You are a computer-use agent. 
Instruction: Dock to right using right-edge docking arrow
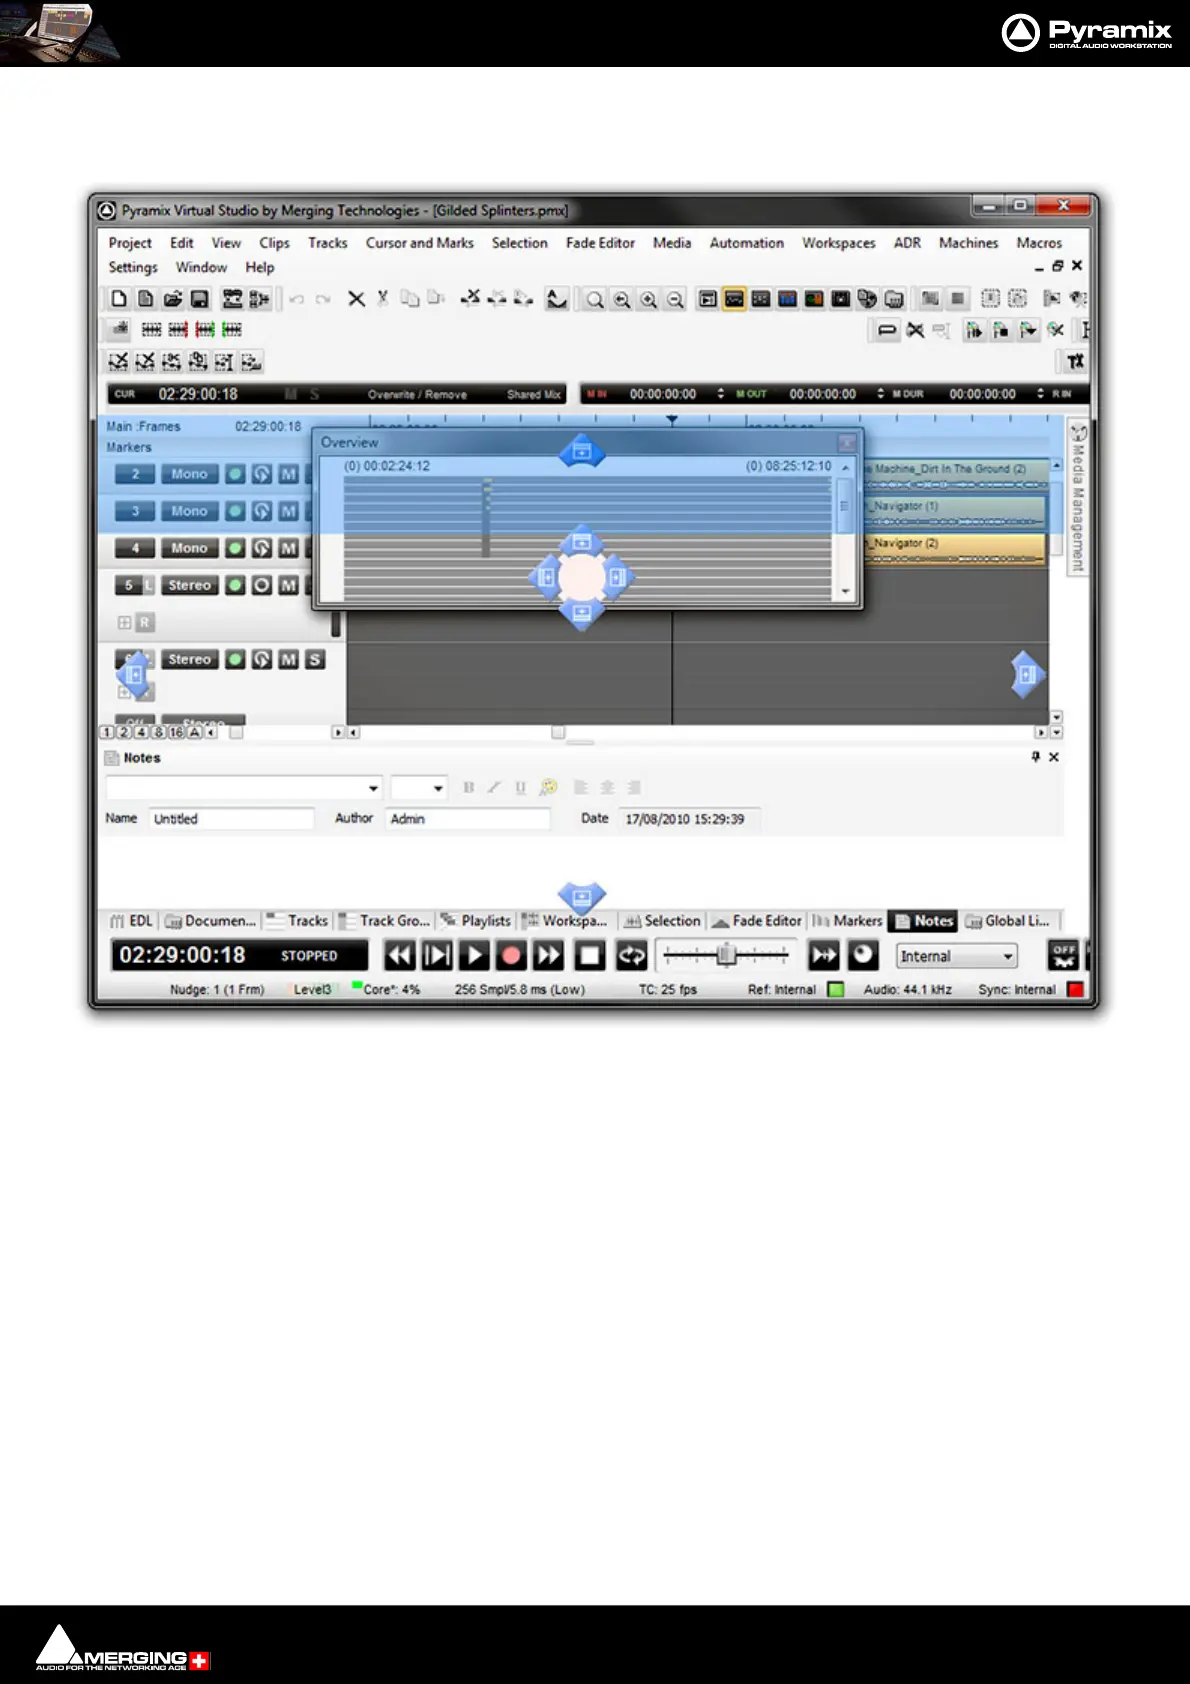pos(1027,675)
